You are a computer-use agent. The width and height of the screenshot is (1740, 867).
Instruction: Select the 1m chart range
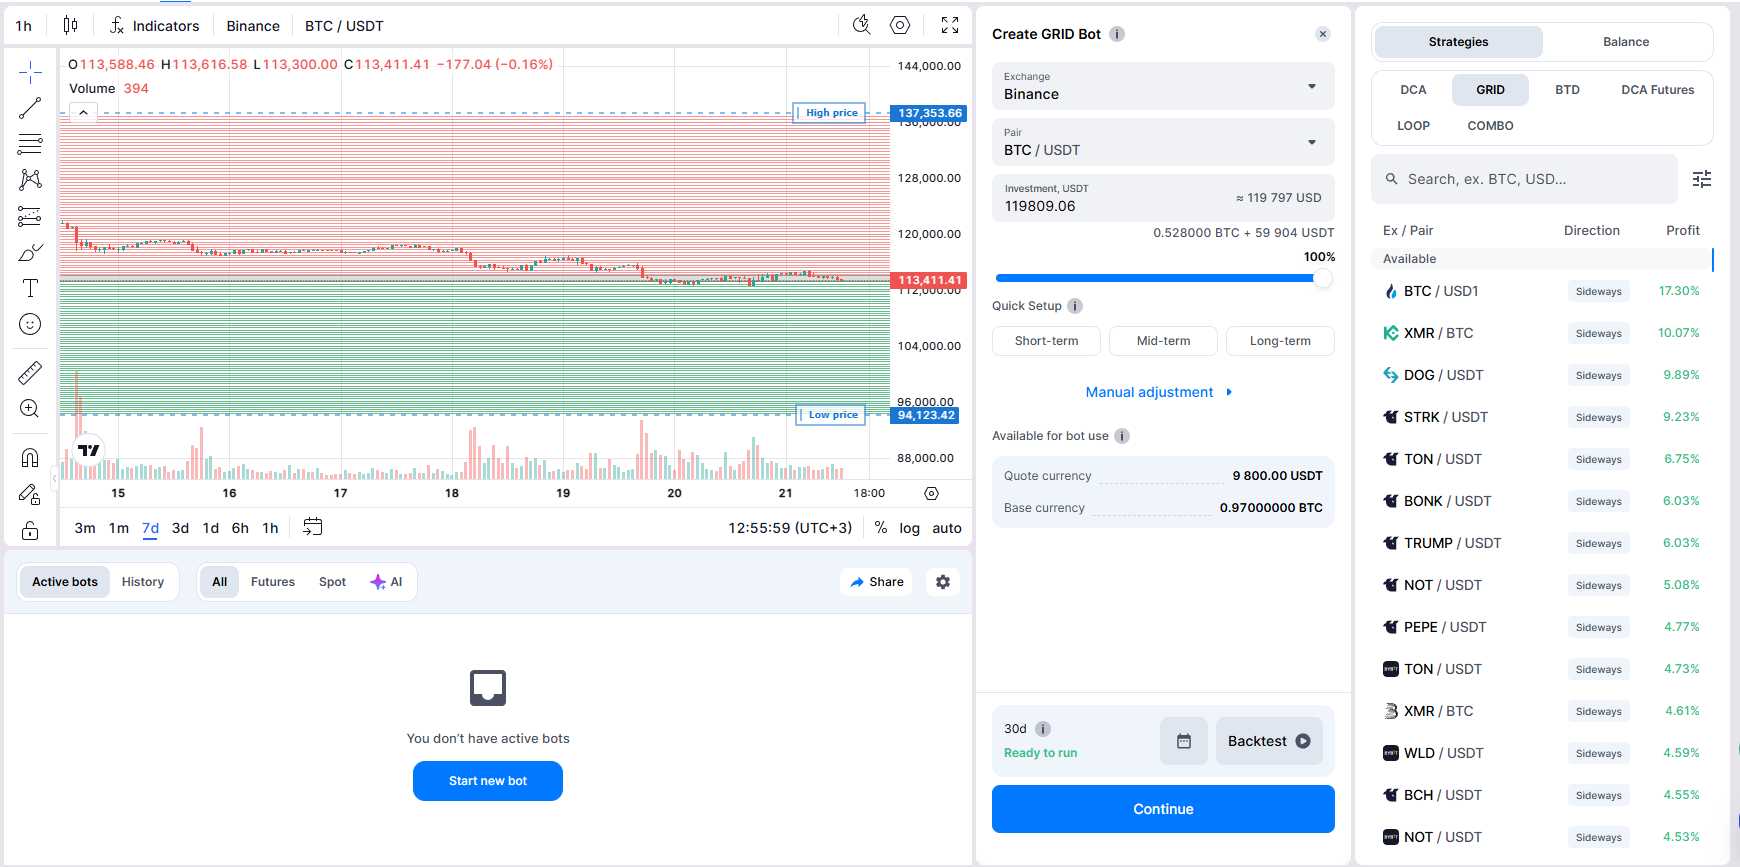(119, 528)
